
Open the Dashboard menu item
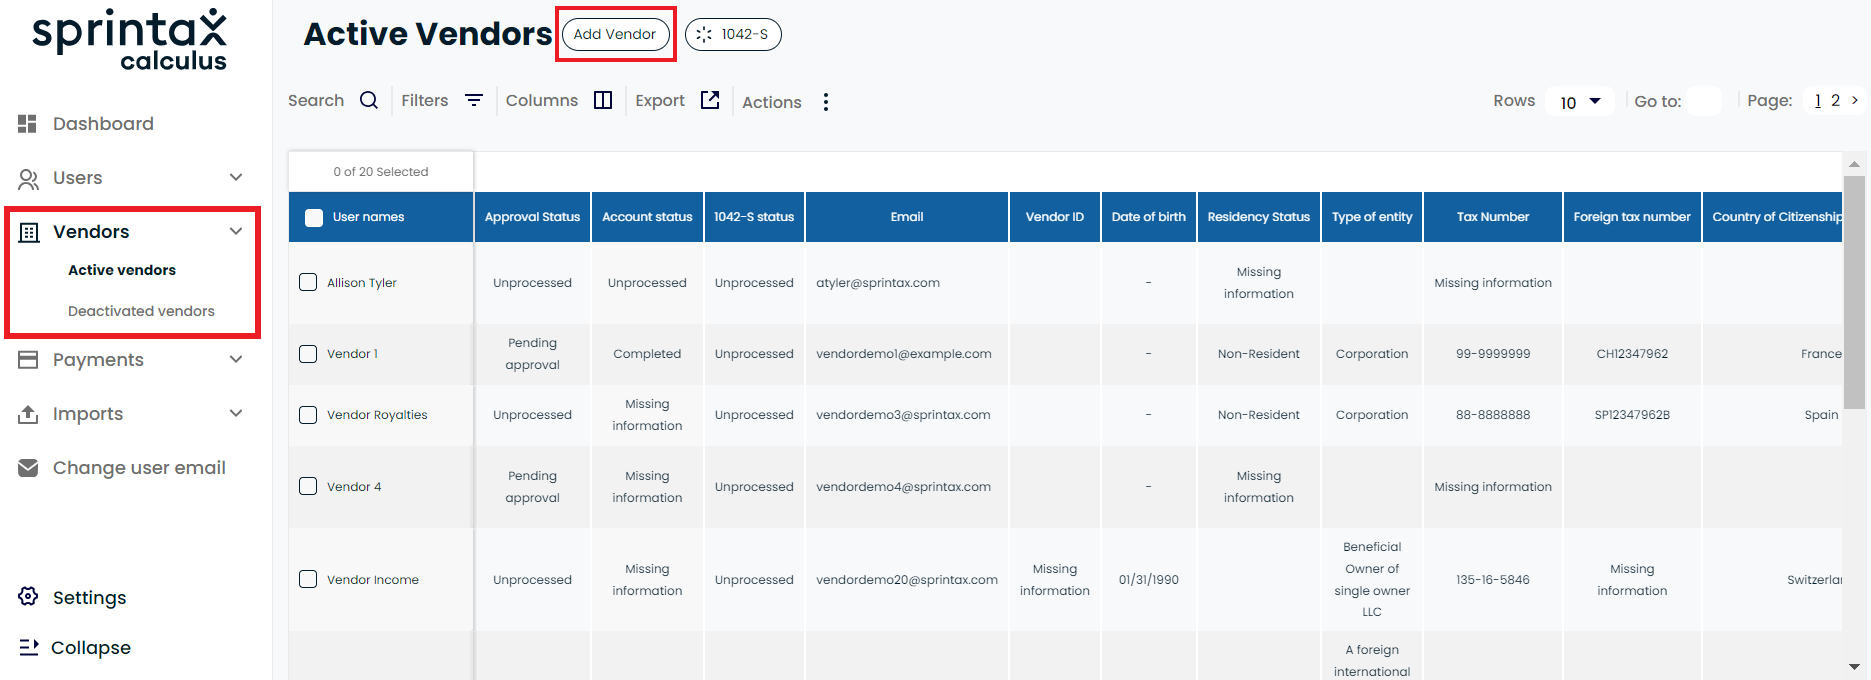tap(103, 124)
